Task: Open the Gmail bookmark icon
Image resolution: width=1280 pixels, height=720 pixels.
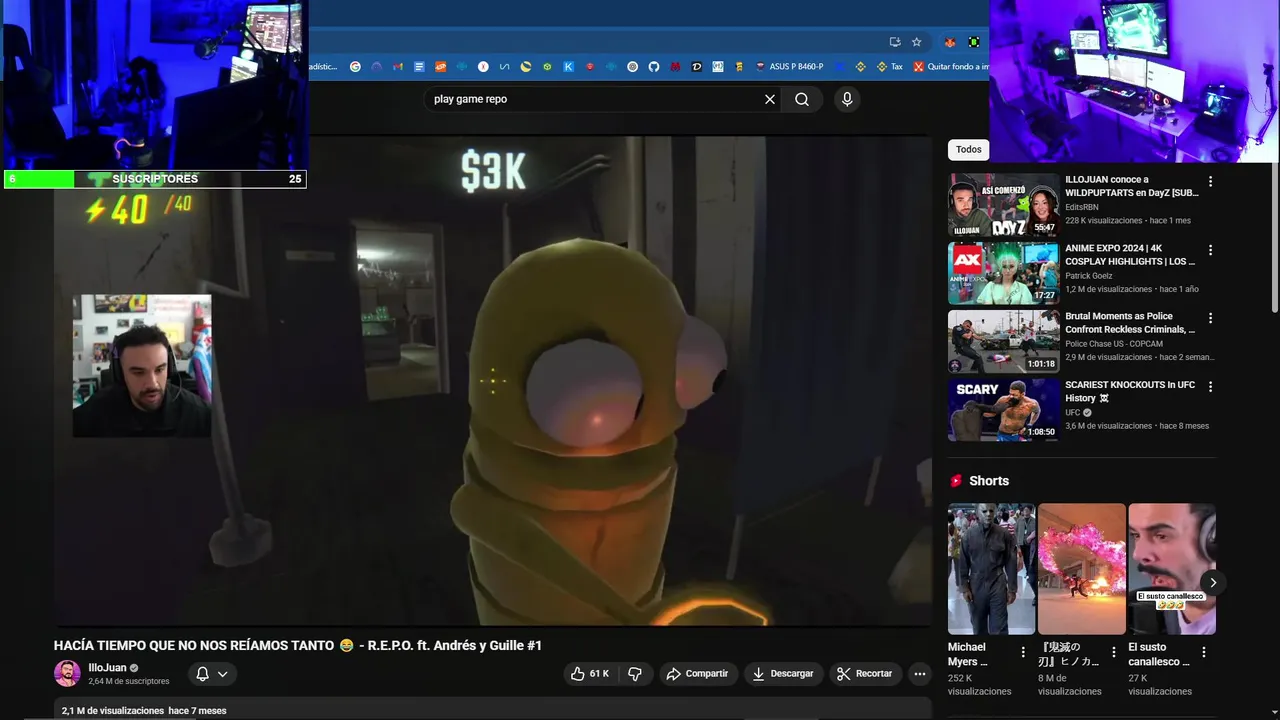Action: 398,67
